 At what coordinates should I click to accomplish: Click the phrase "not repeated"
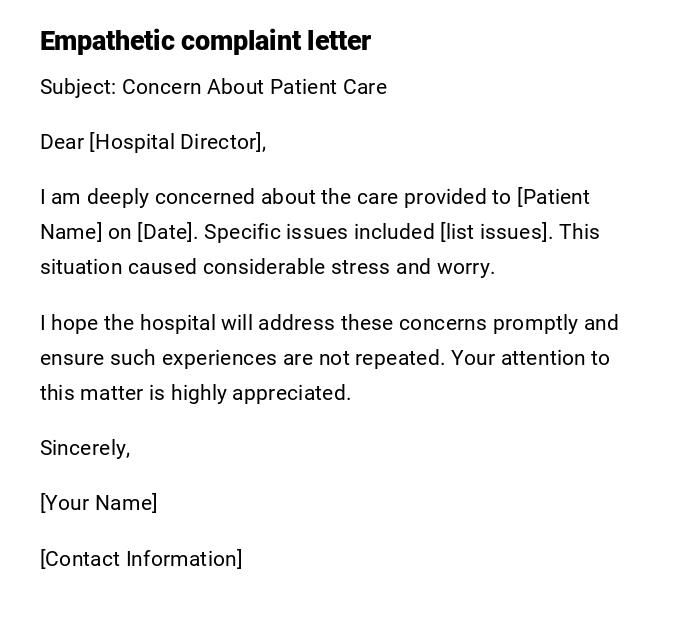point(386,358)
